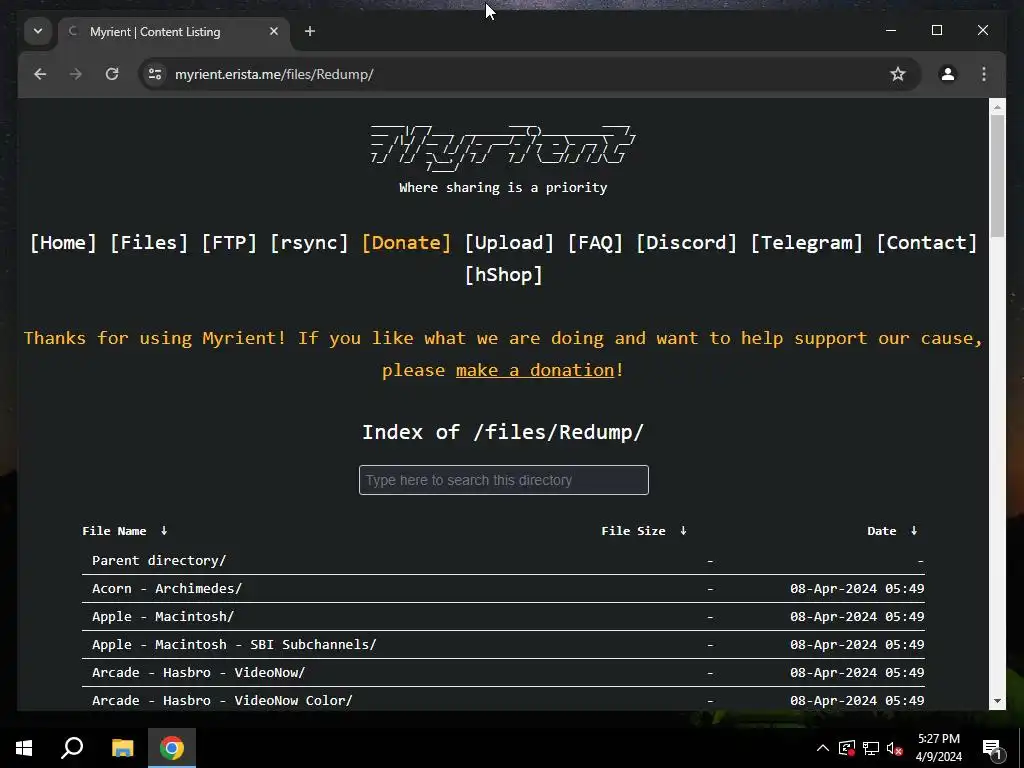
Task: Reload the Myrient page
Action: pyautogui.click(x=112, y=74)
